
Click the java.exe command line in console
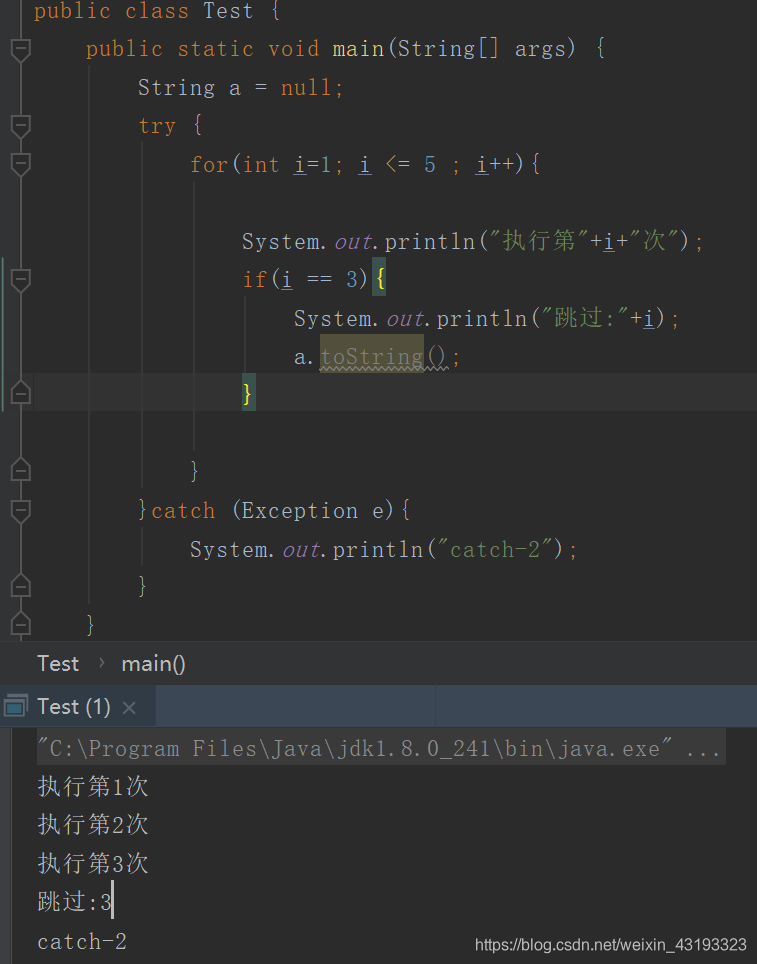pyautogui.click(x=381, y=748)
